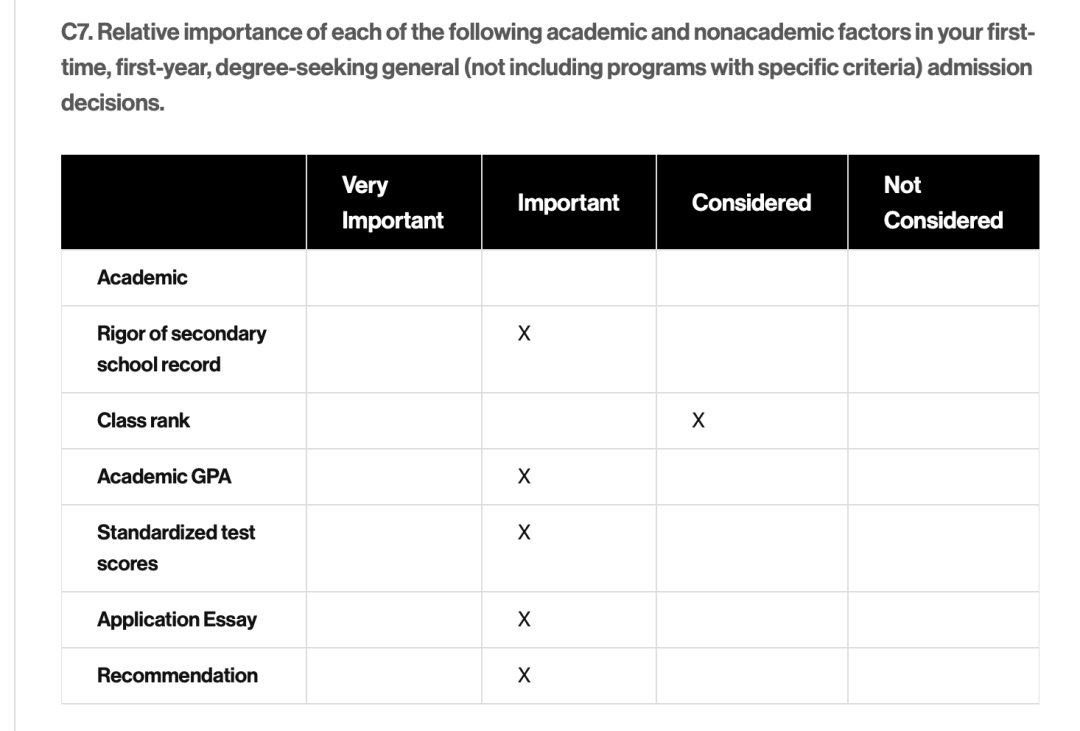Click the X mark for Rigor of secondary school record
Viewport: 1080px width, 731px height.
click(x=523, y=334)
